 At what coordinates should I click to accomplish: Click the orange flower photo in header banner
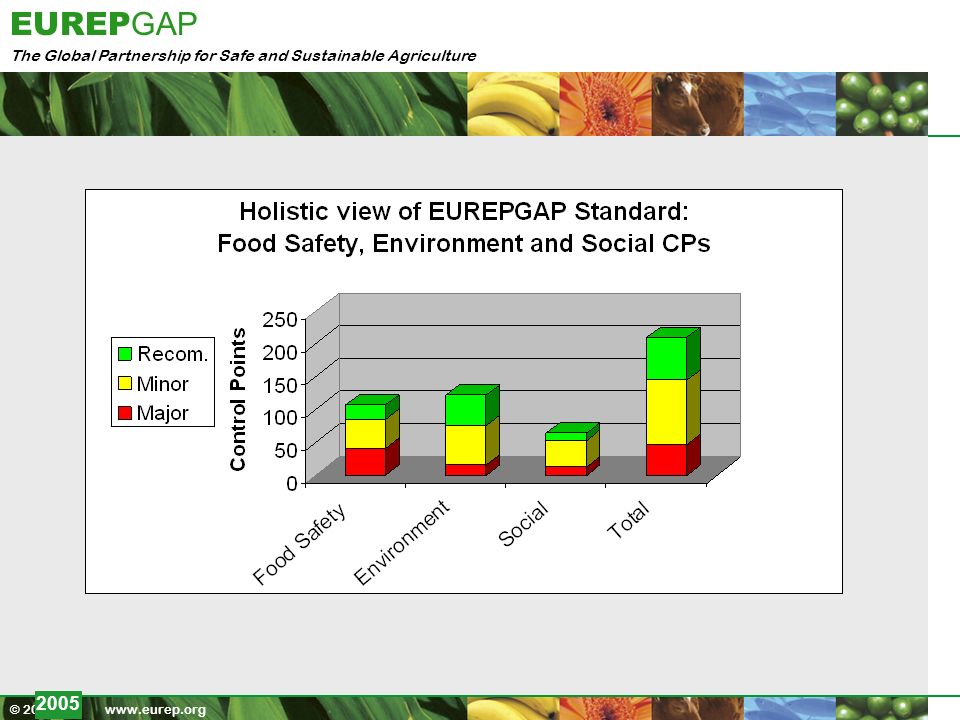(606, 103)
